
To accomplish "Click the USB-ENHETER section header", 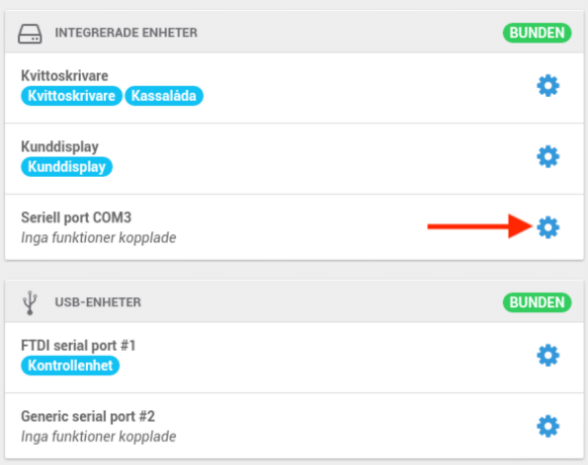I will [98, 302].
